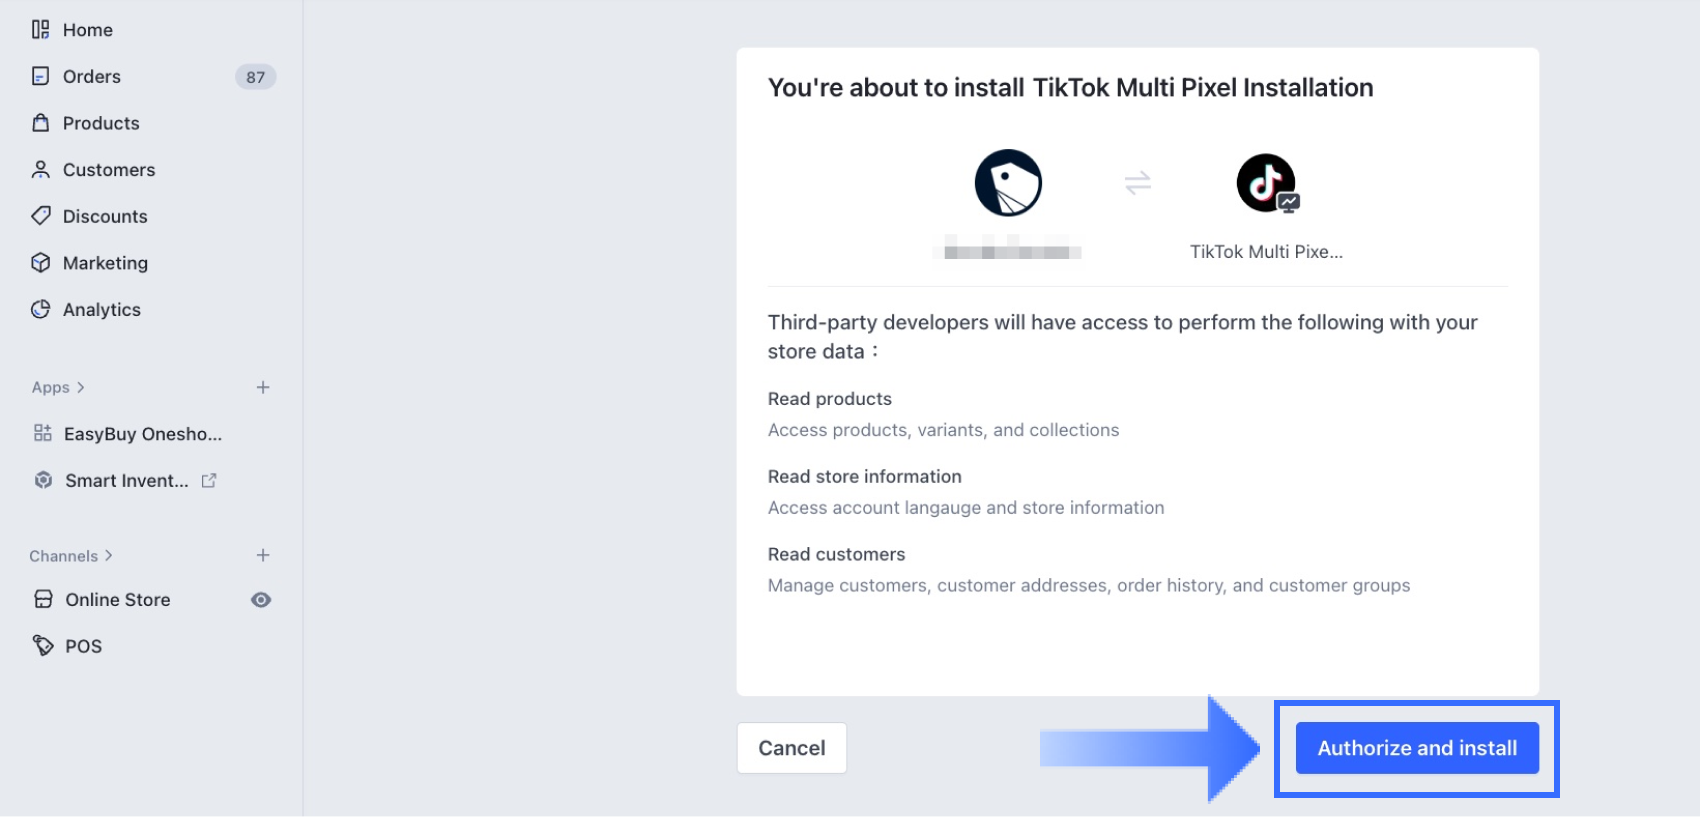Click the store logo avatar

(1008, 183)
